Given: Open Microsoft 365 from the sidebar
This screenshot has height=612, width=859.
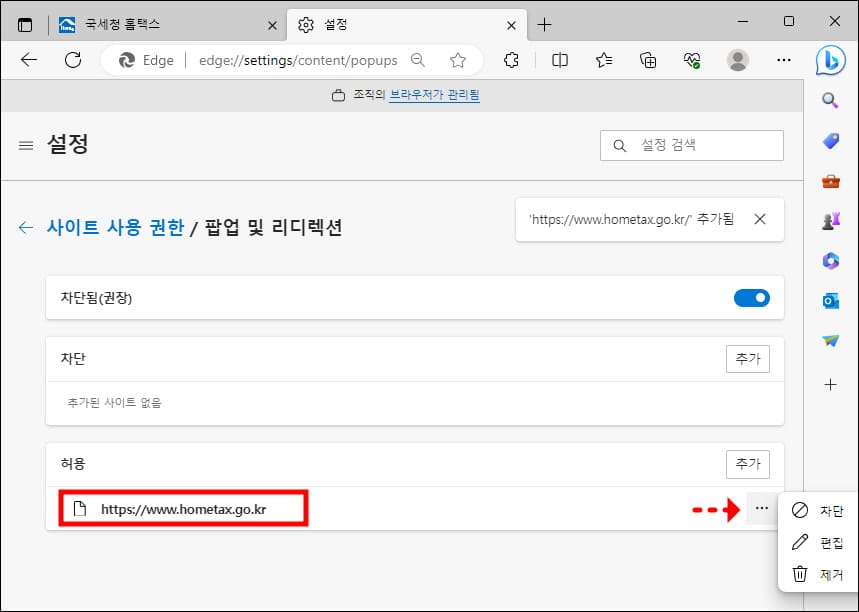Looking at the screenshot, I should click(x=831, y=261).
